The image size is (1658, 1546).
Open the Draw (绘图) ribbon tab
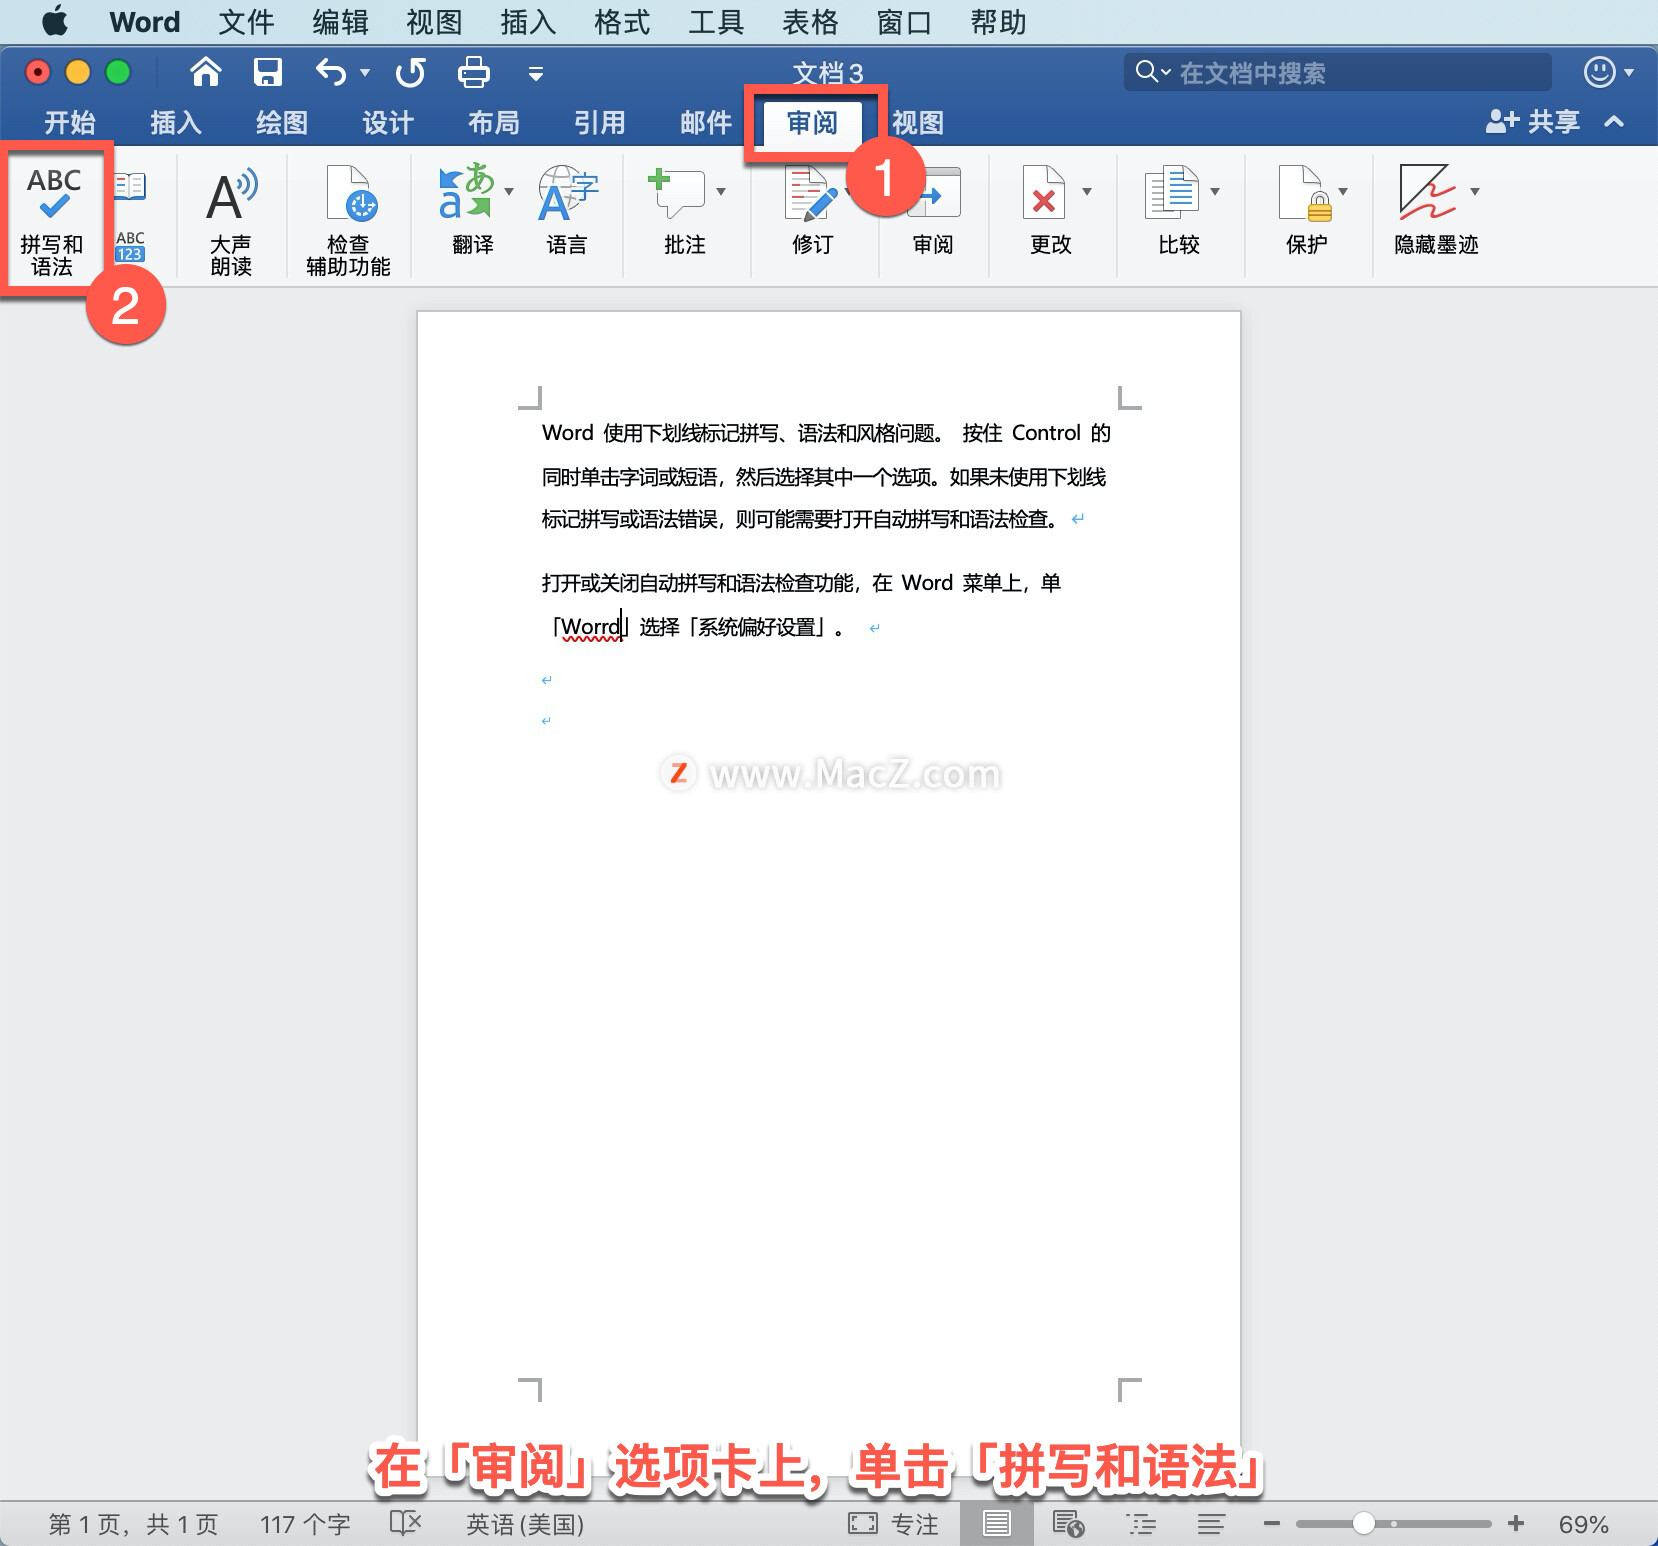tap(282, 122)
